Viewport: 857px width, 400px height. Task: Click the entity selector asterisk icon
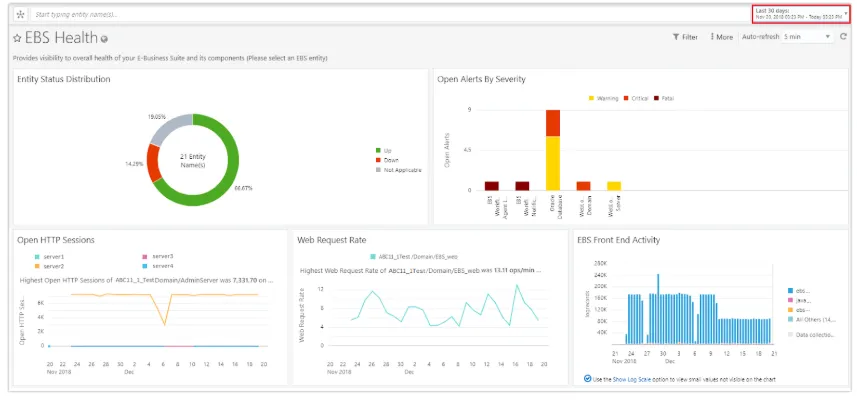pyautogui.click(x=21, y=14)
